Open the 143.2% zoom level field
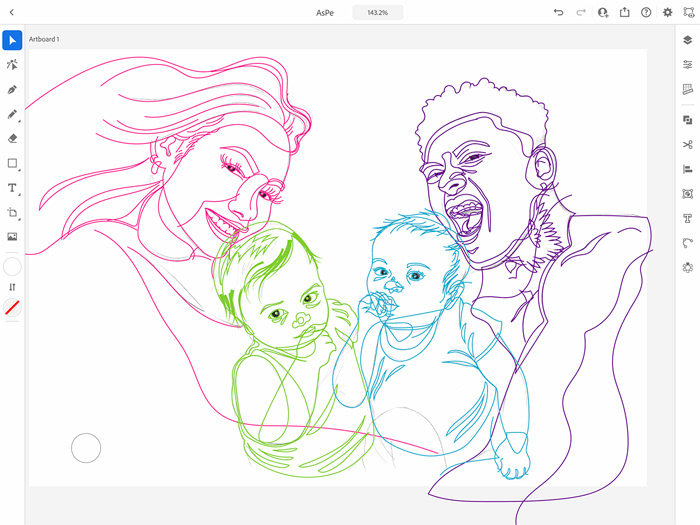The image size is (700, 525). coord(378,12)
